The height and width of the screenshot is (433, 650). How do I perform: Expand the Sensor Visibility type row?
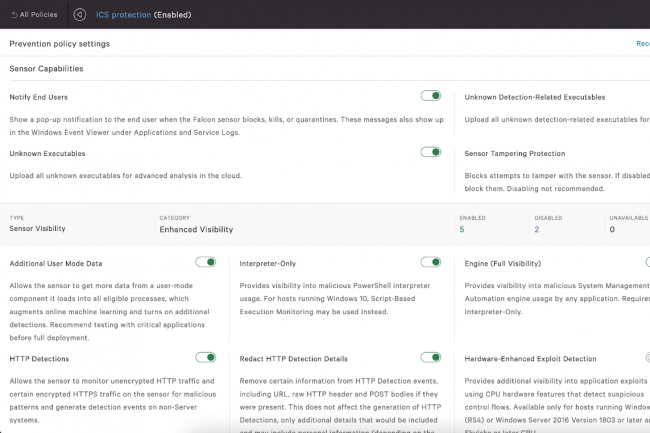[37, 229]
